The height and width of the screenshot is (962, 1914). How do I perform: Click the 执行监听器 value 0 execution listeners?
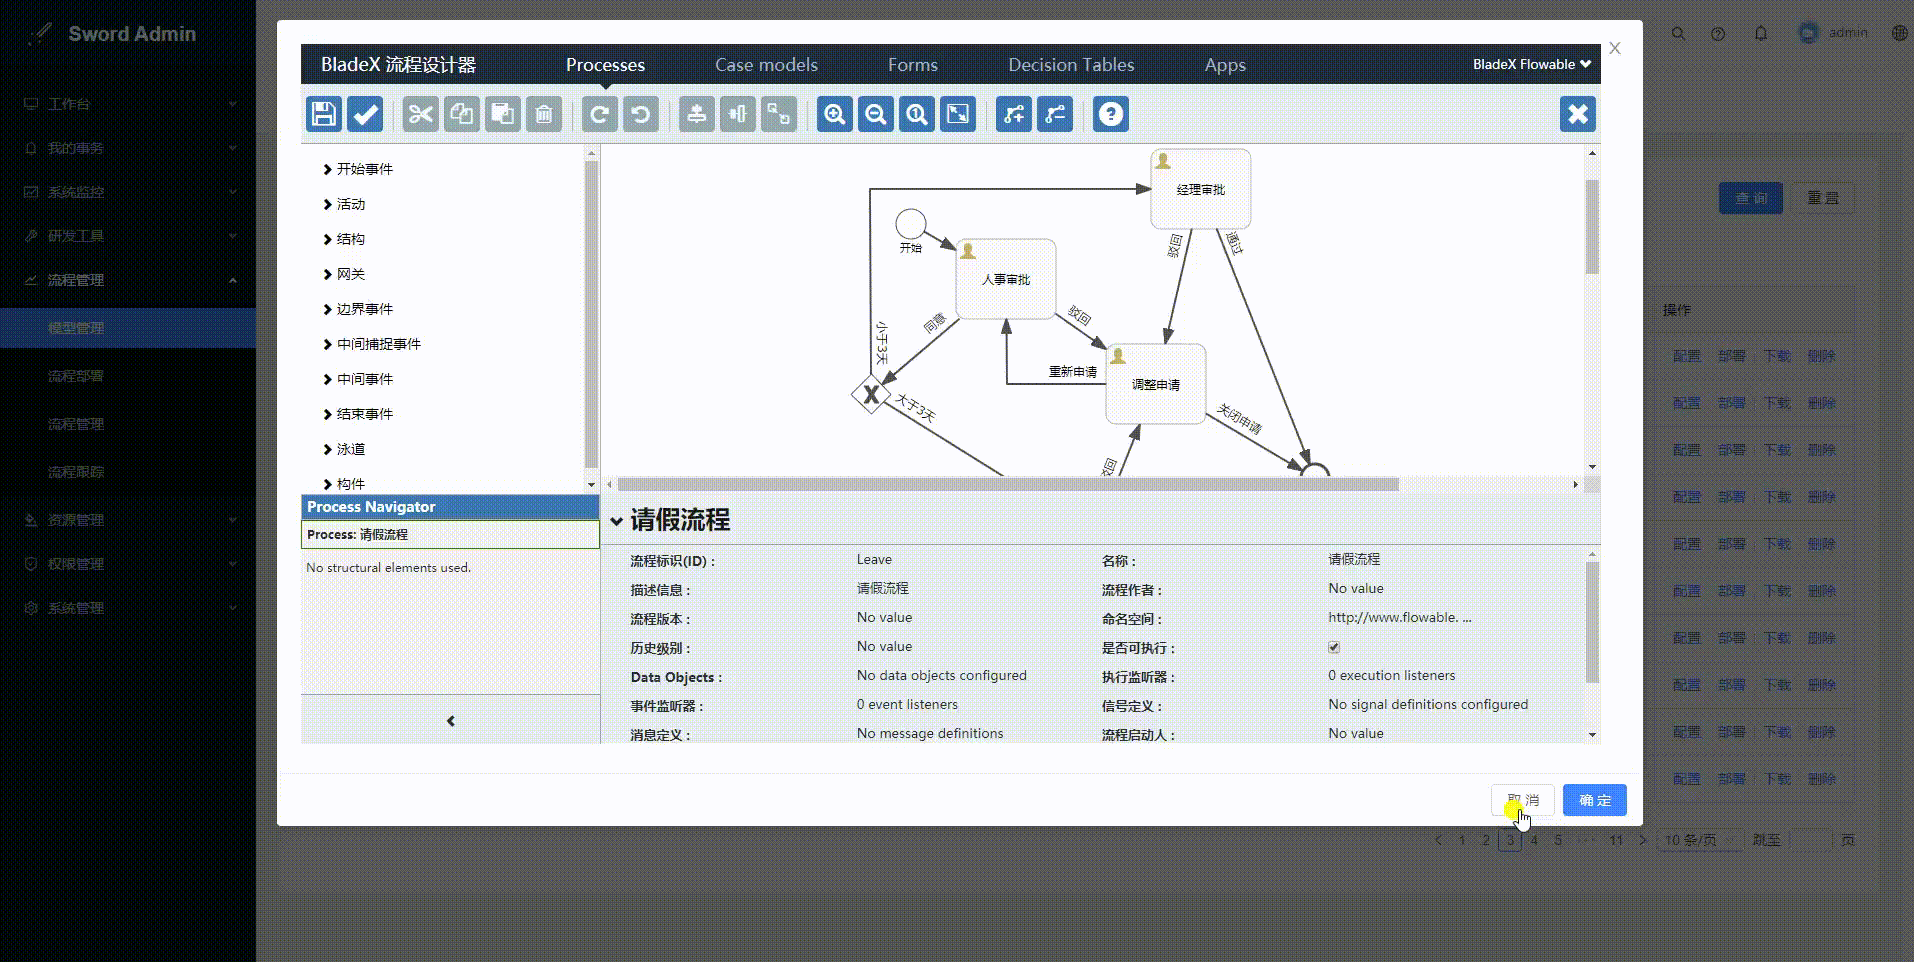[1392, 675]
